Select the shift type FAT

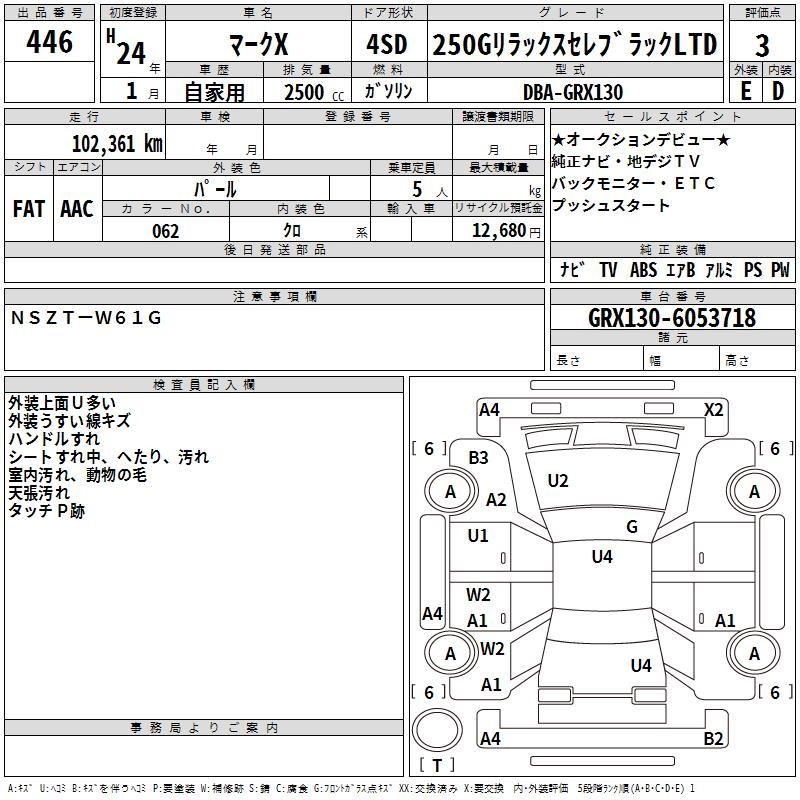click(x=29, y=209)
